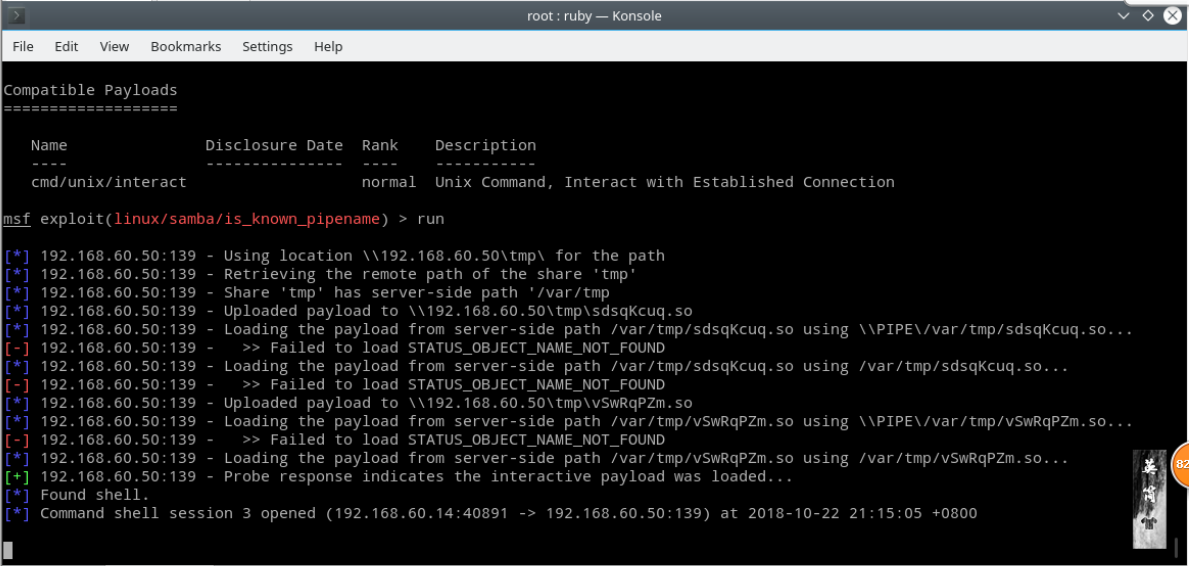Click the 'Rank' column header
The image size is (1189, 566).
pos(380,145)
